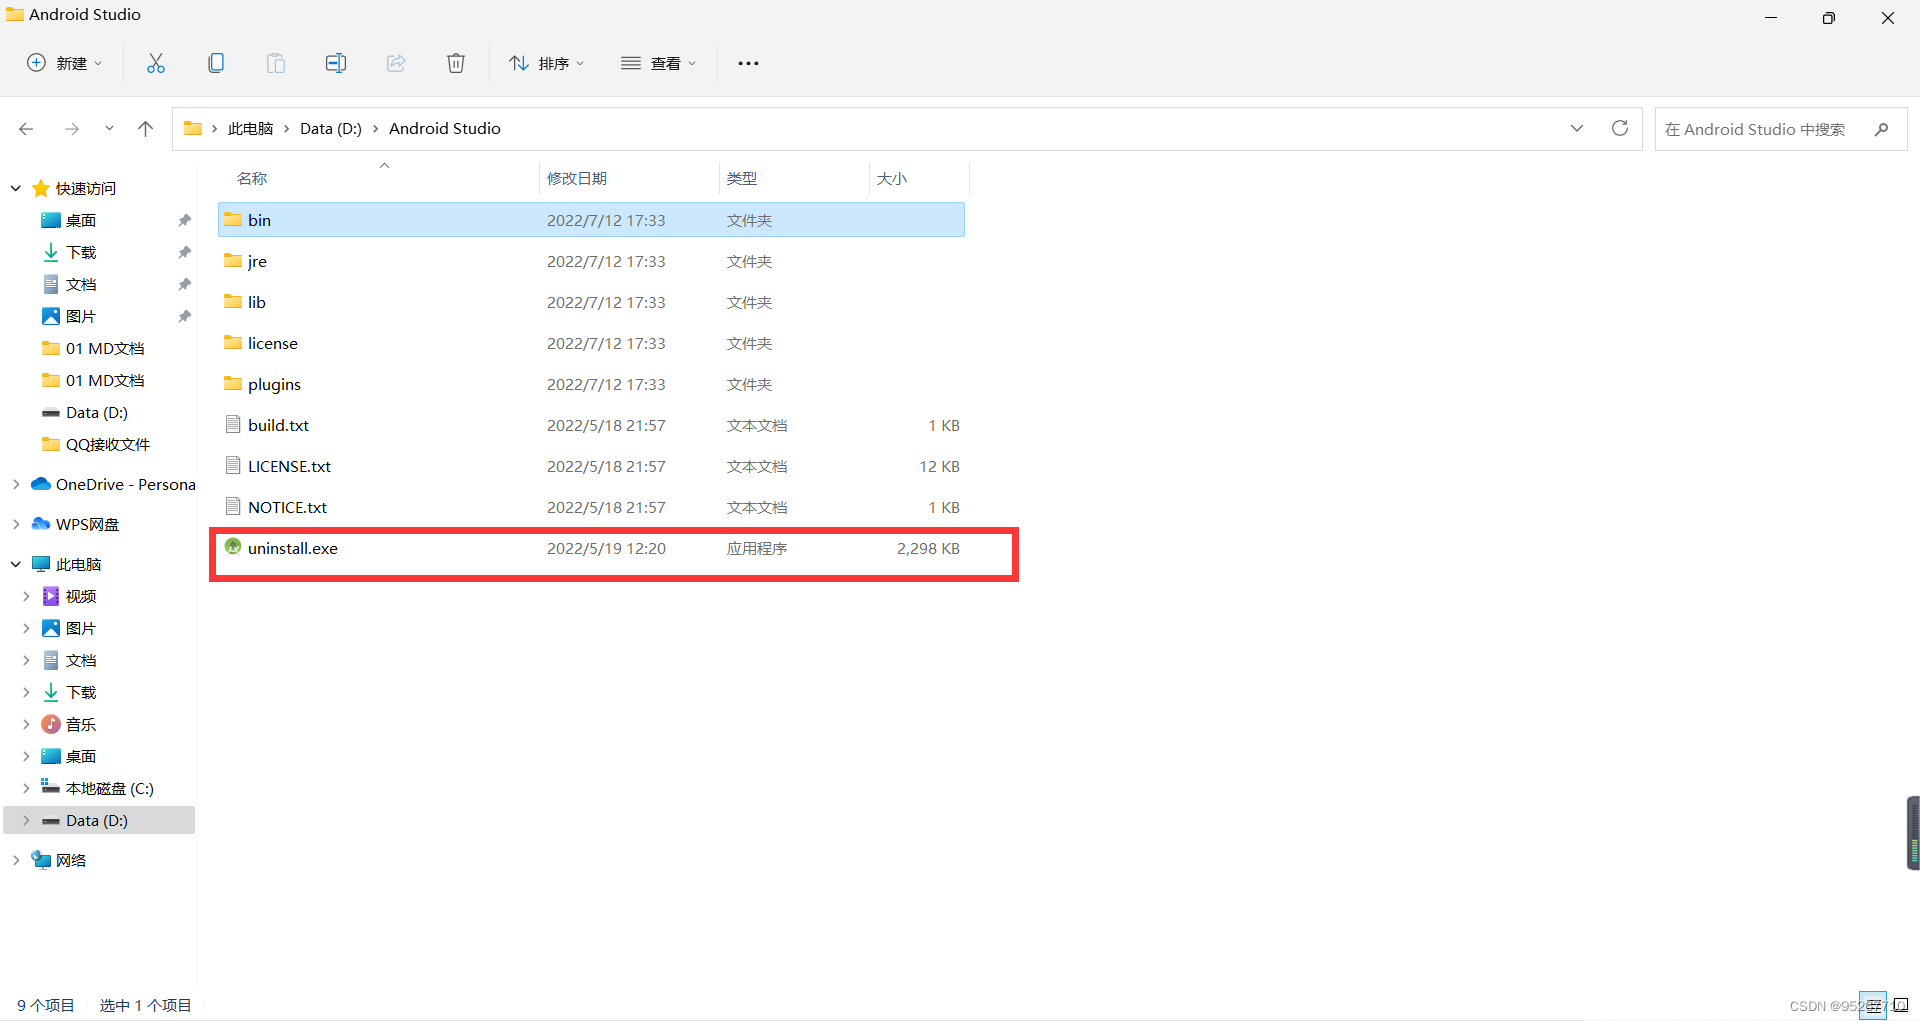This screenshot has height=1021, width=1920.
Task: Select the jre folder row
Action: 591,261
